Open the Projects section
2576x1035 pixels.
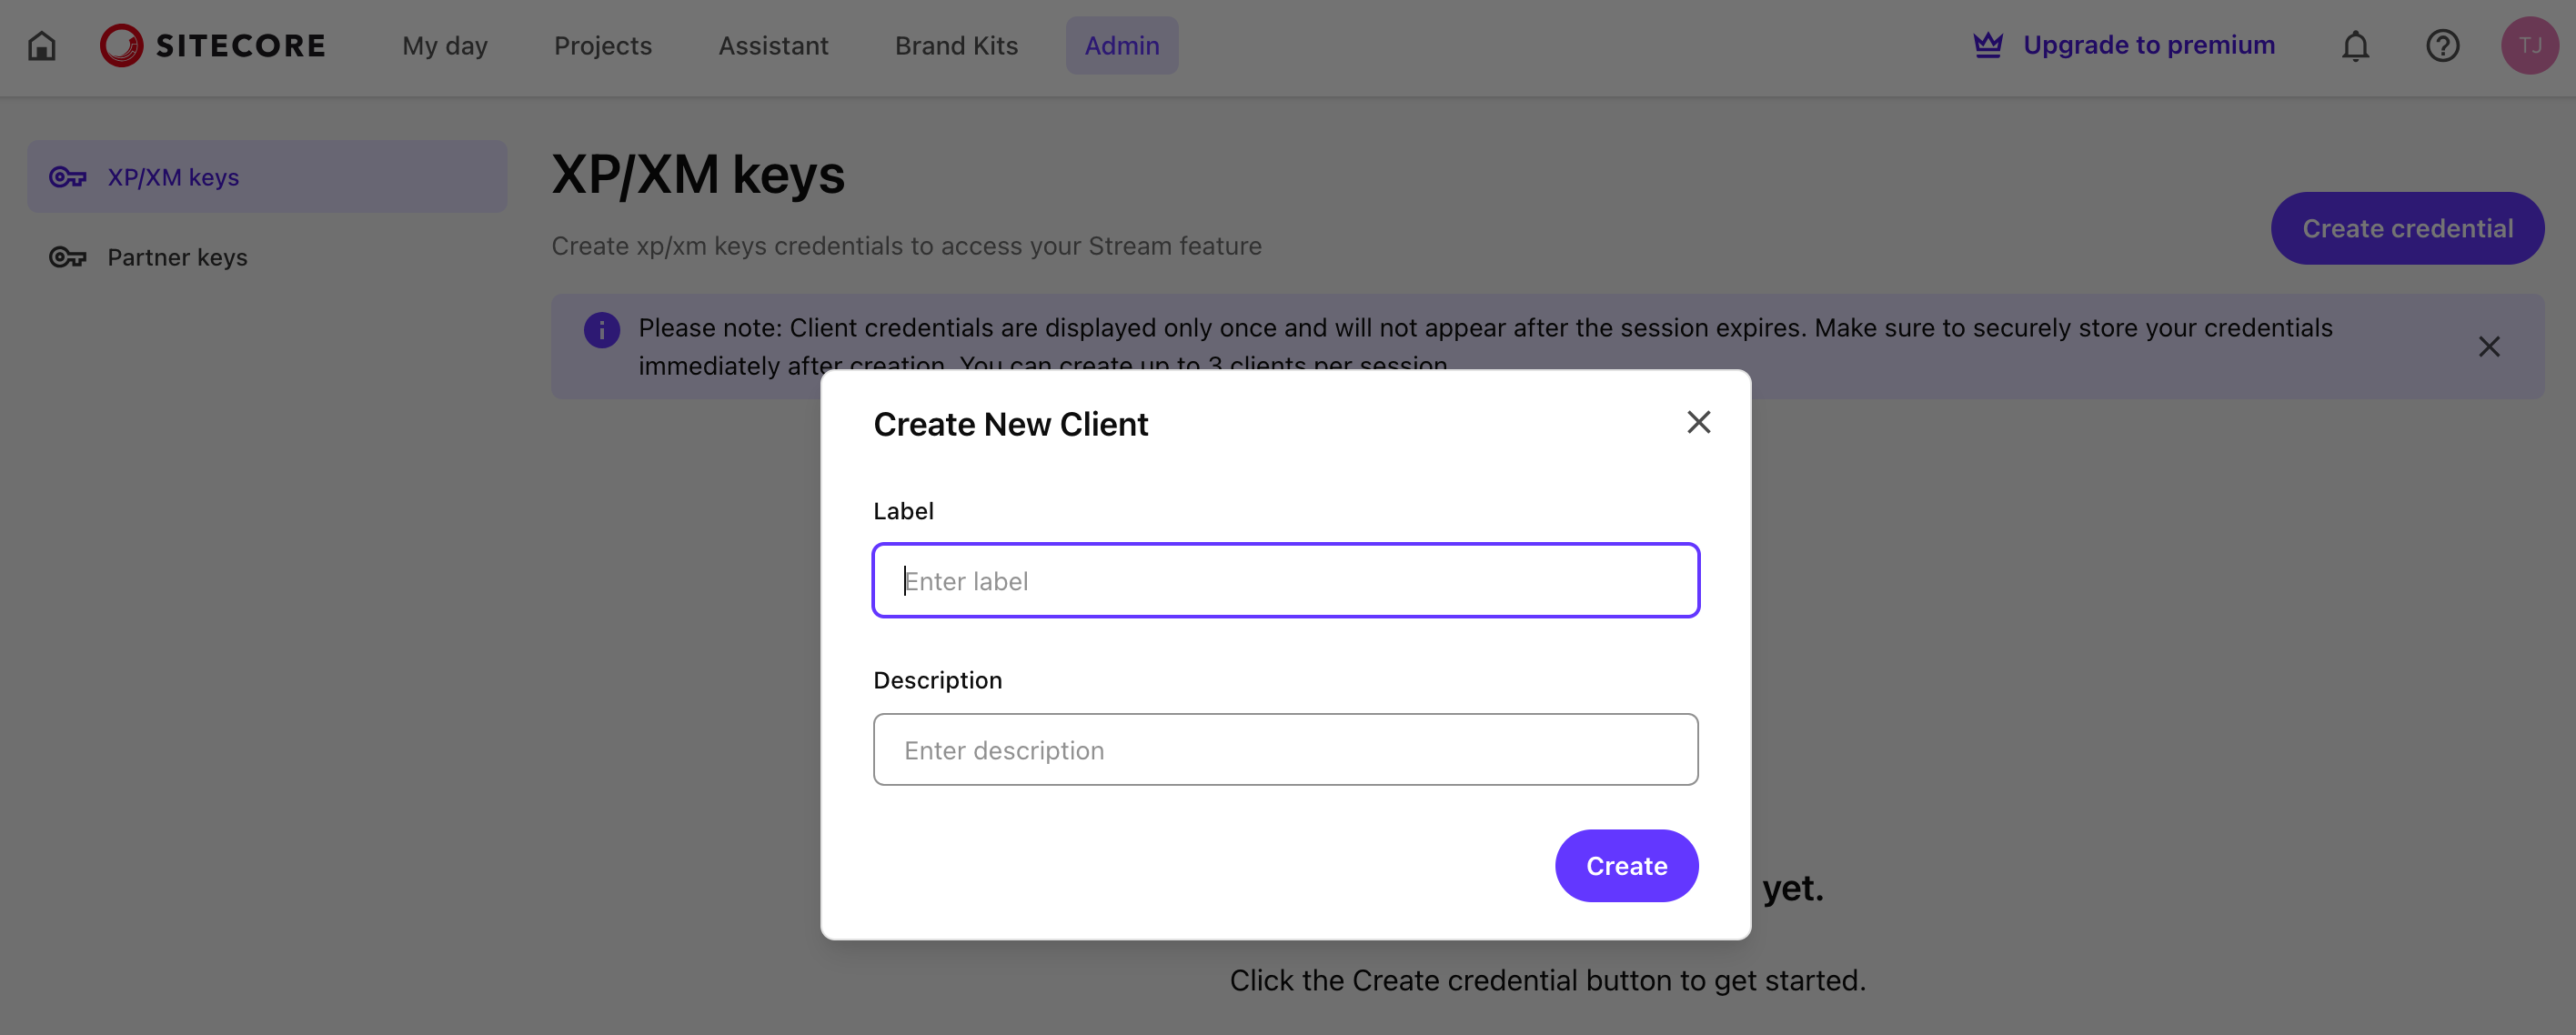(x=602, y=45)
